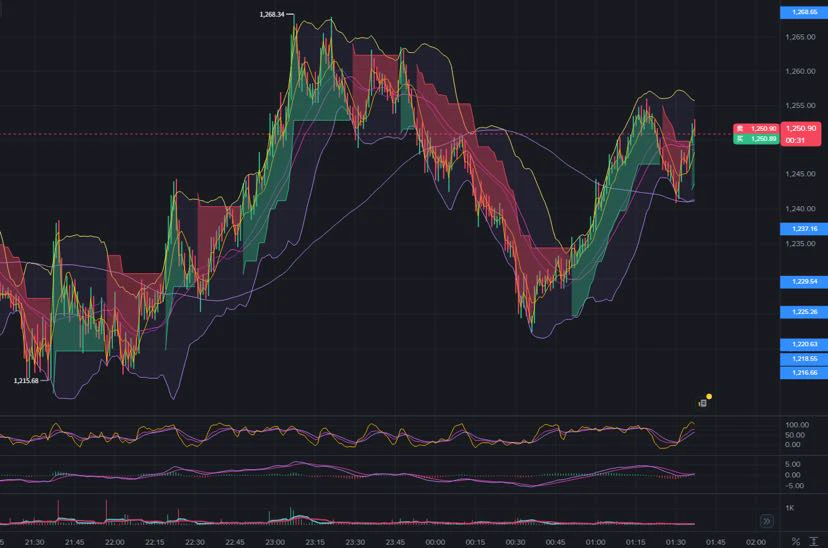Click the 02:00 time axis label

click(756, 542)
